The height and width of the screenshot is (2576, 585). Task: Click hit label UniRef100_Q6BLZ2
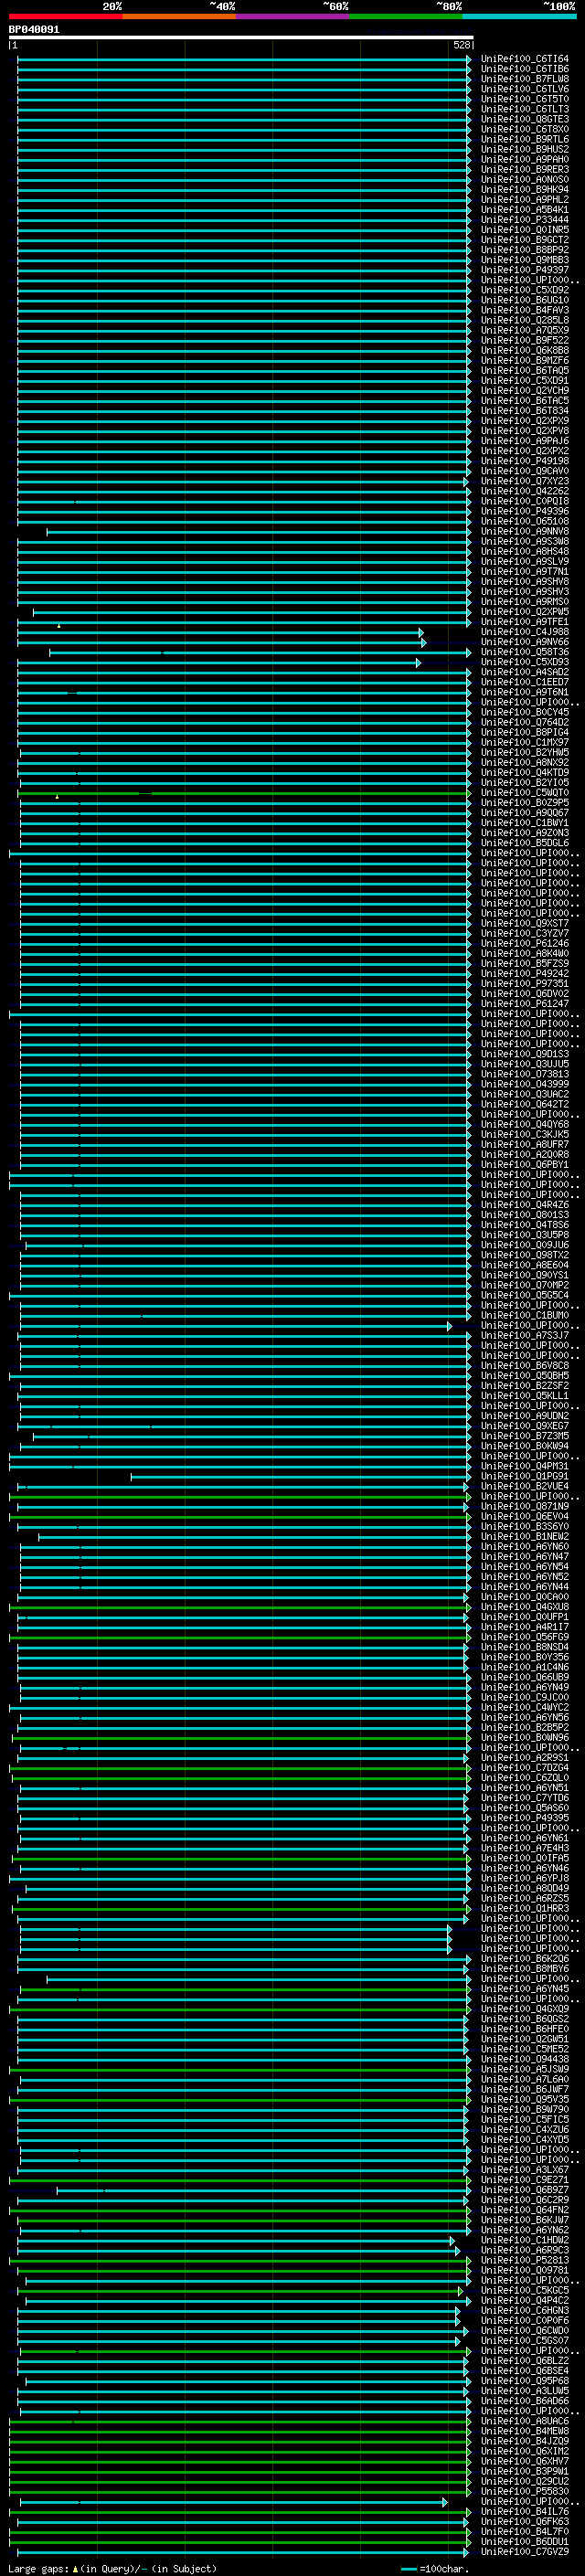click(524, 2360)
